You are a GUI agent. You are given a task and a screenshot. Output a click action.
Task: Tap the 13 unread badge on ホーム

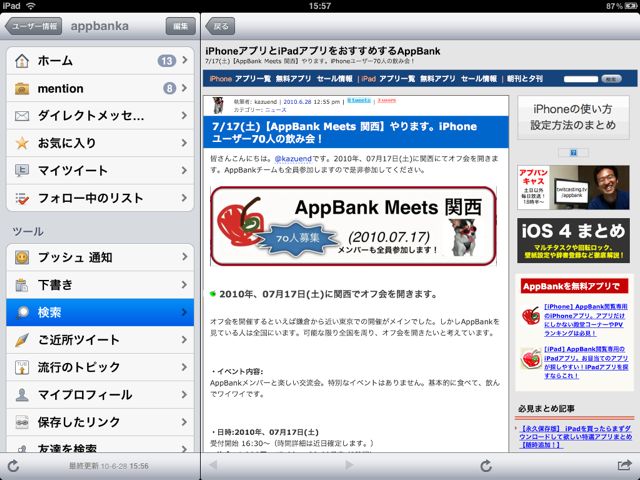click(167, 61)
